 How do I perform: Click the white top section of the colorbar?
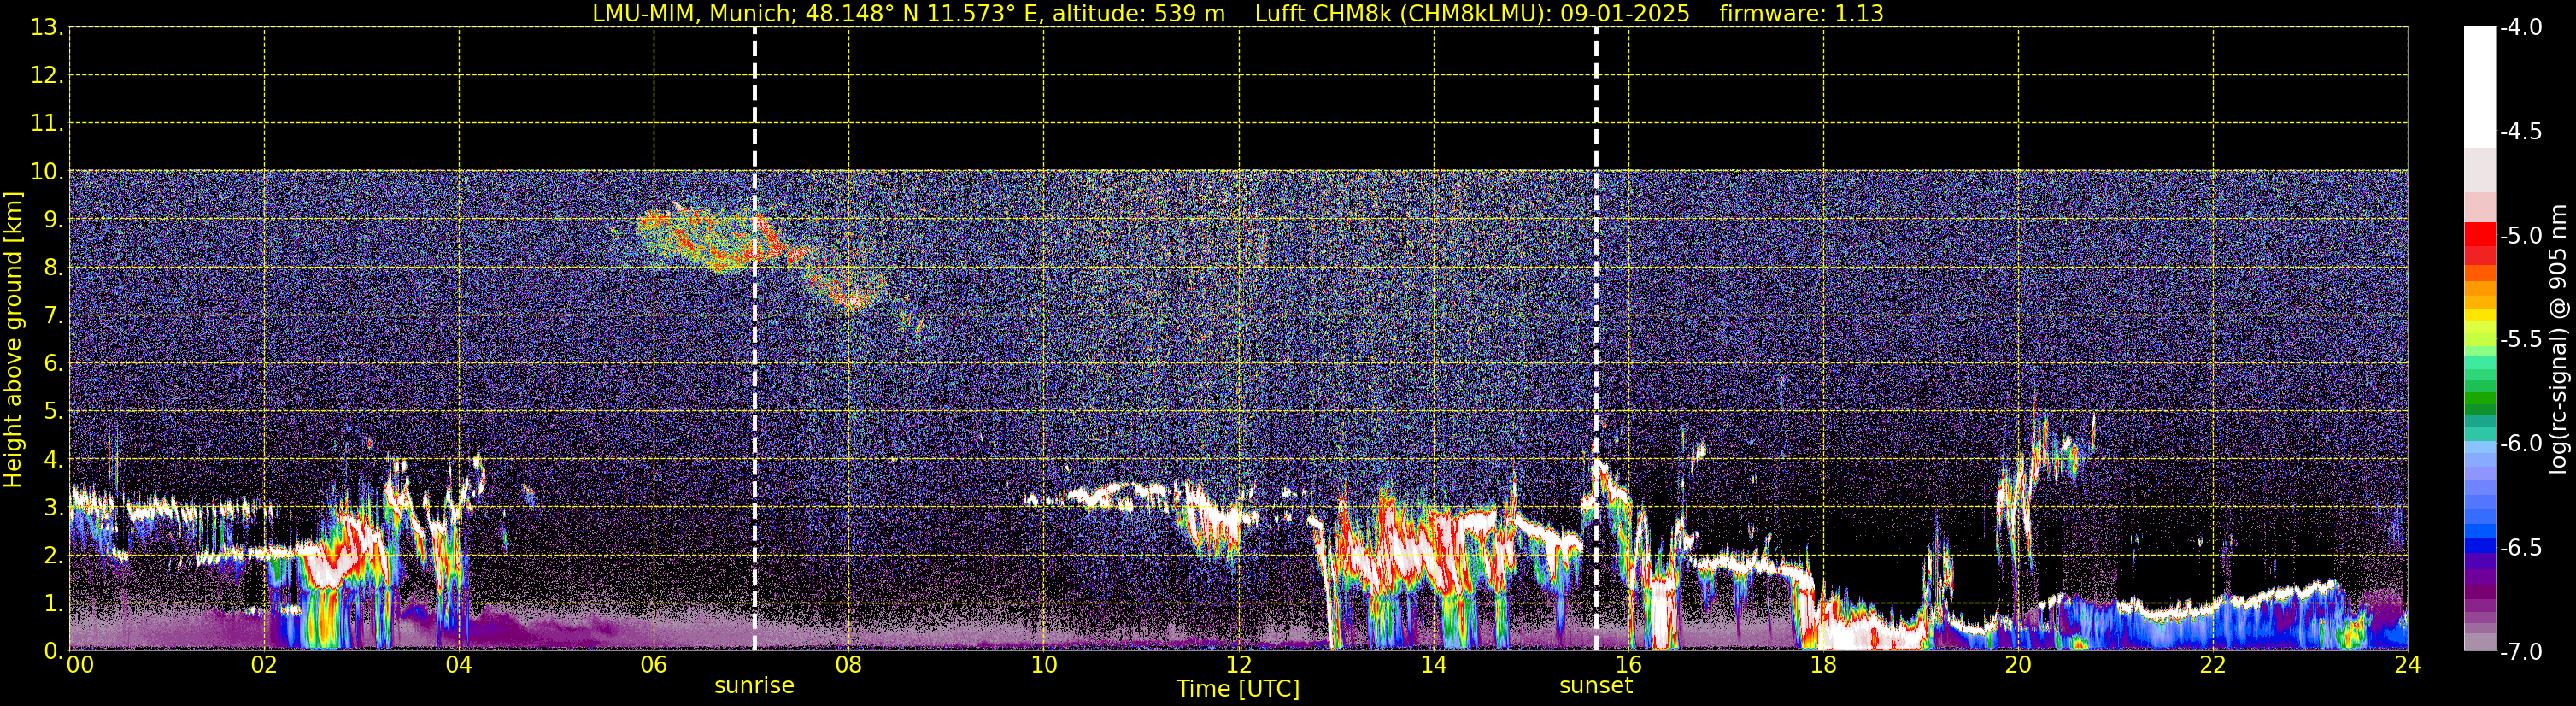pyautogui.click(x=2480, y=87)
